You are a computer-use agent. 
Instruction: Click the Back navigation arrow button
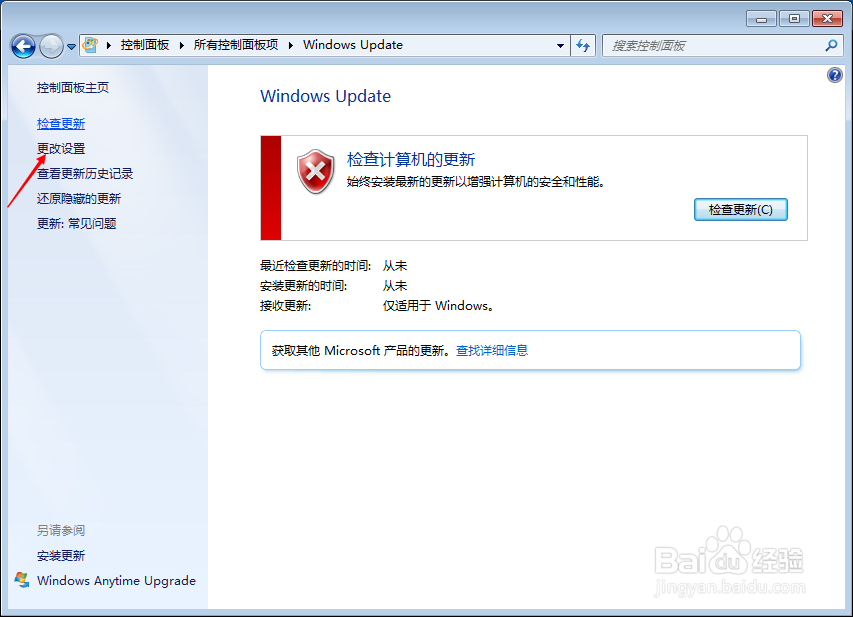[x=23, y=46]
